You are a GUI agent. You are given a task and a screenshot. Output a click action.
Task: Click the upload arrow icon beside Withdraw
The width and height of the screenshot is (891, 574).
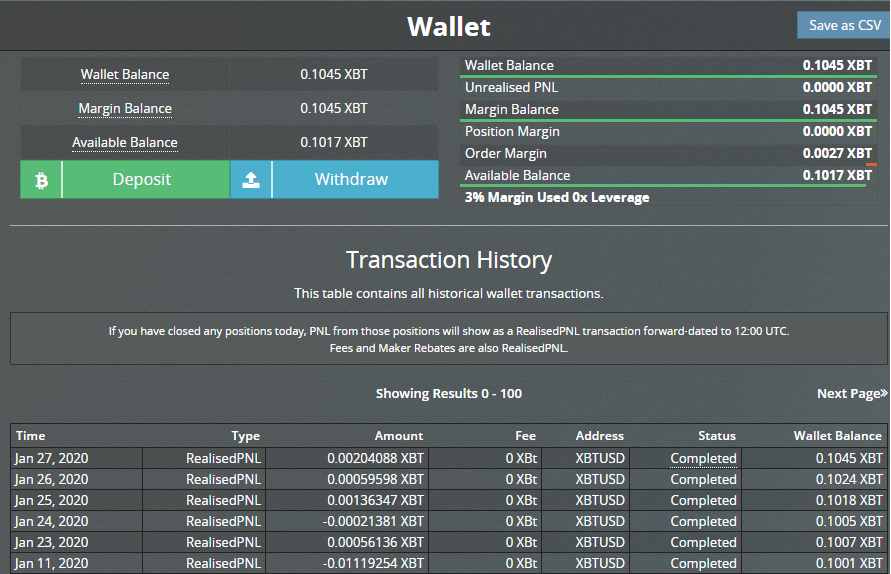(251, 180)
